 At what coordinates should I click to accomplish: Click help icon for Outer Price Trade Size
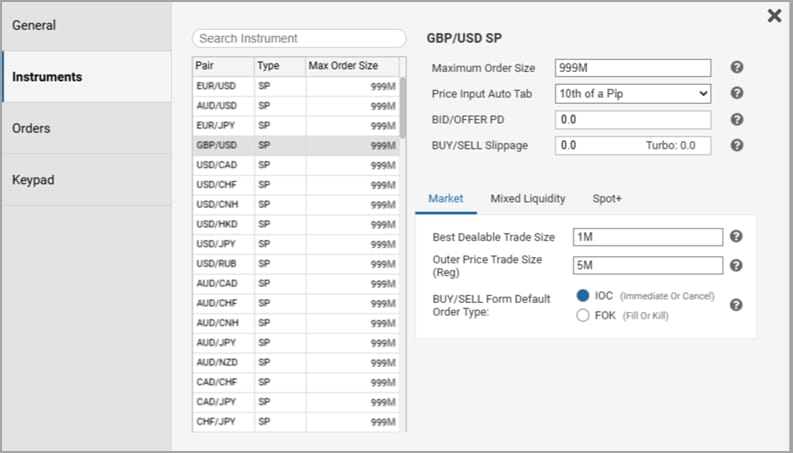coord(737,266)
